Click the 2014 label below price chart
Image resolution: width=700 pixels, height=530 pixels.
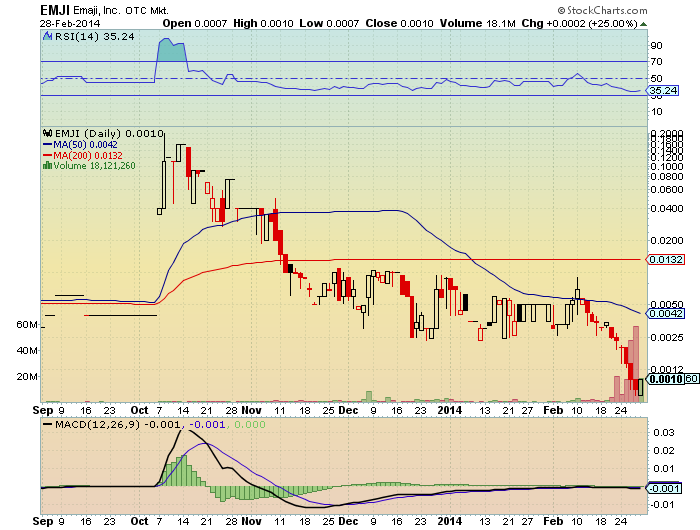(450, 410)
